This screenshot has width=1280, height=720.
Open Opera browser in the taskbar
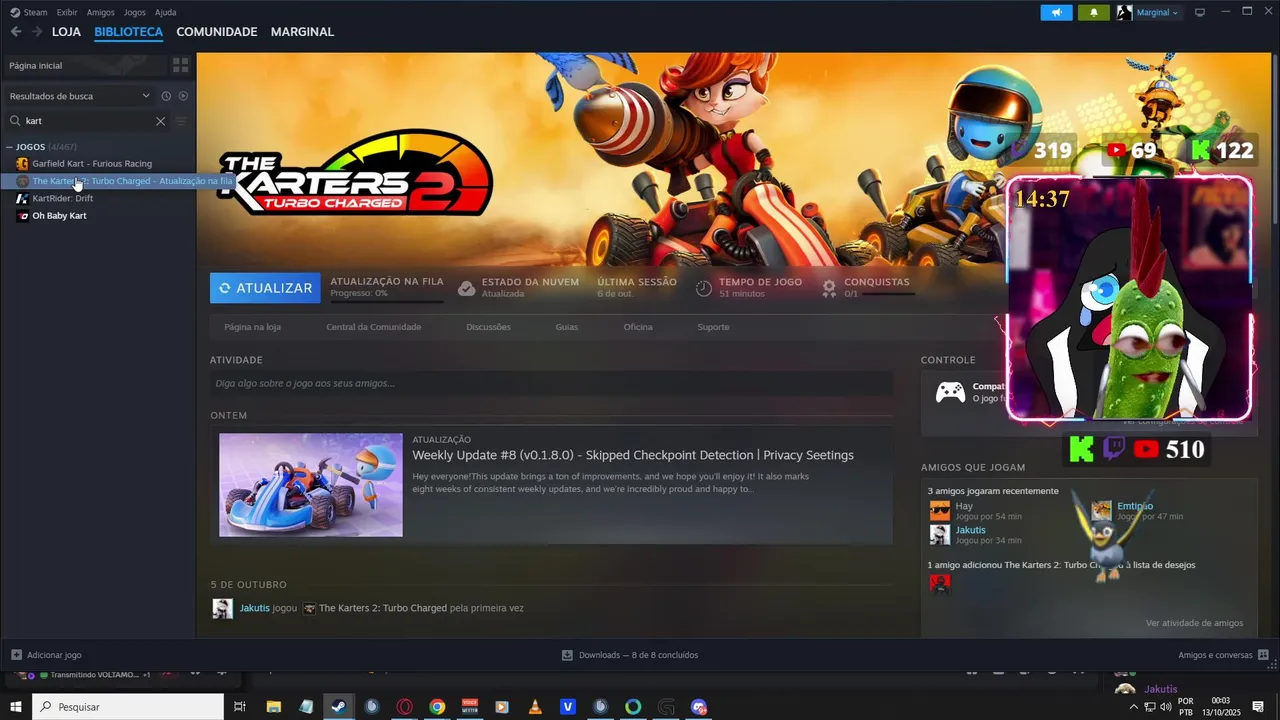pyautogui.click(x=405, y=707)
